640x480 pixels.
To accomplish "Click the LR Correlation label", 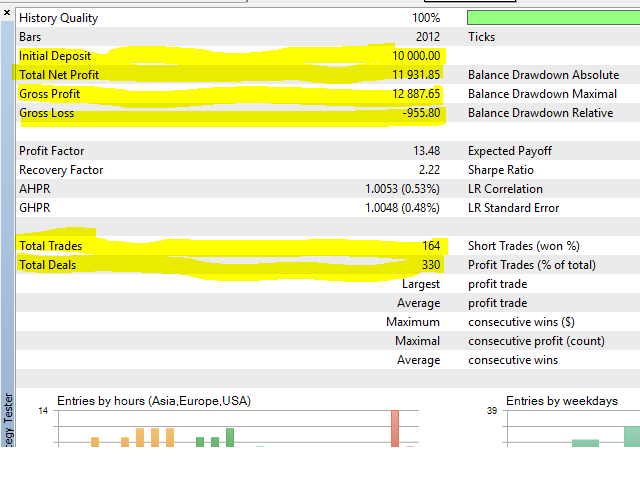I will 505,189.
